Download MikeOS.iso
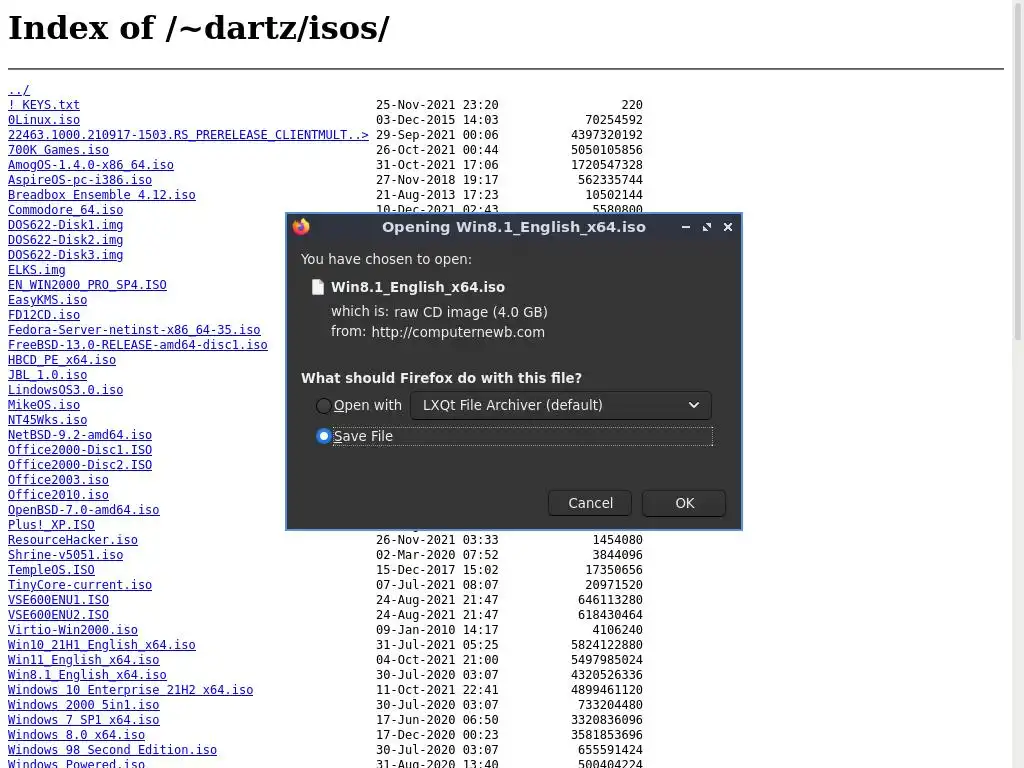This screenshot has height=768, width=1024. (x=44, y=406)
